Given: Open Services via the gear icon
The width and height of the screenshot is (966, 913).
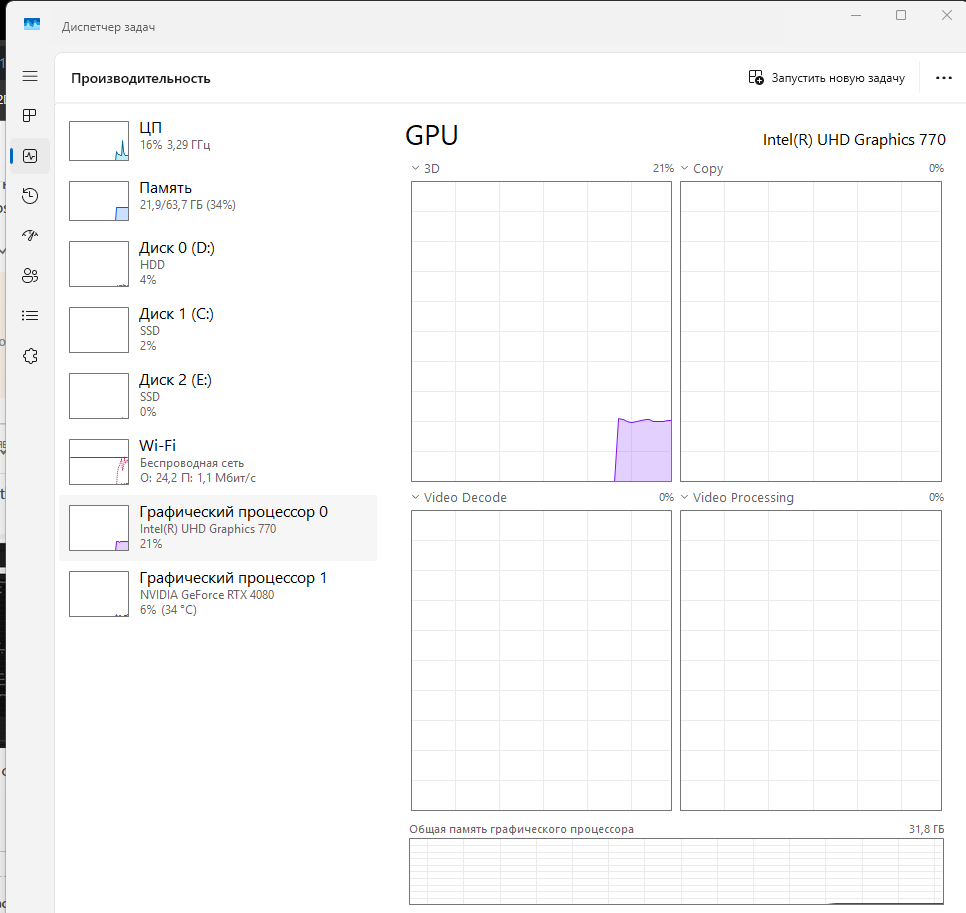Looking at the screenshot, I should tap(30, 355).
